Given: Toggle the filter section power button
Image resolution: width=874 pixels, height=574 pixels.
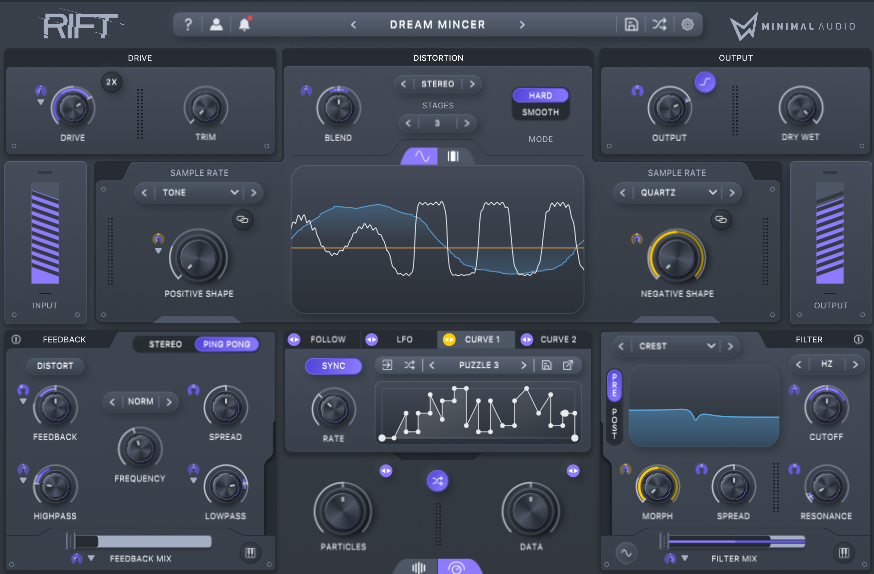Looking at the screenshot, I should click(x=858, y=339).
